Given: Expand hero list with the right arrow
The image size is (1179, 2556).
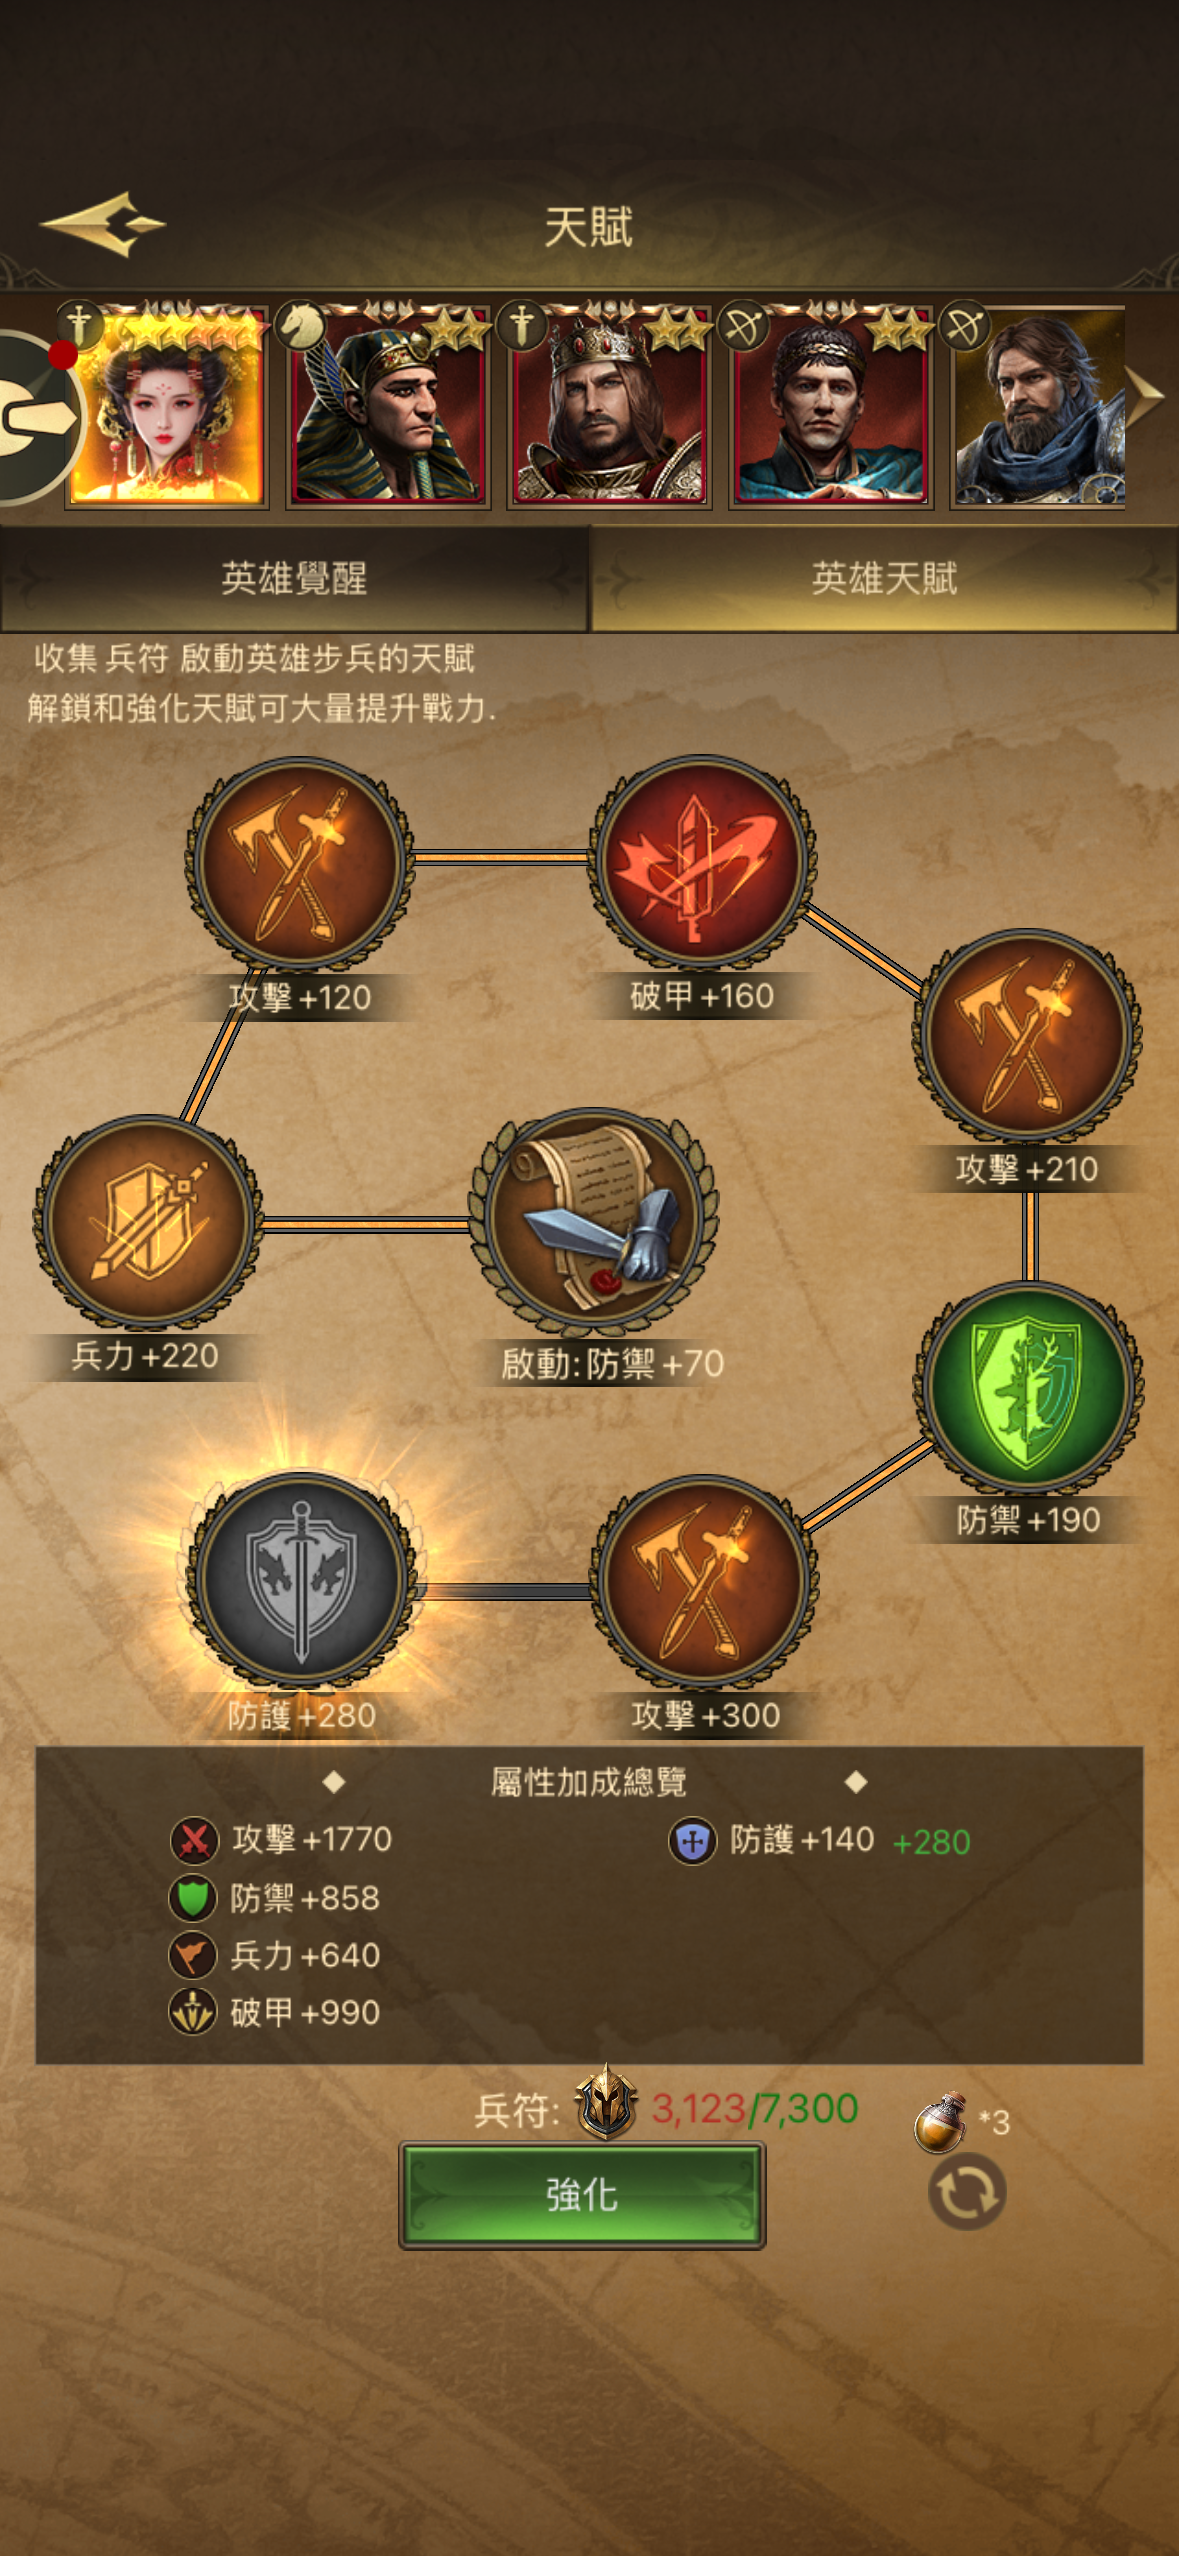Looking at the screenshot, I should click(x=1147, y=396).
